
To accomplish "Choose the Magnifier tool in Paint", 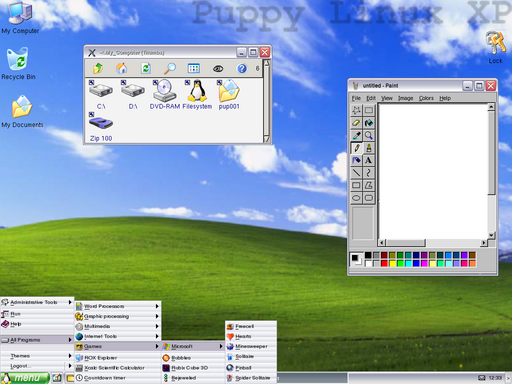I will [x=369, y=135].
